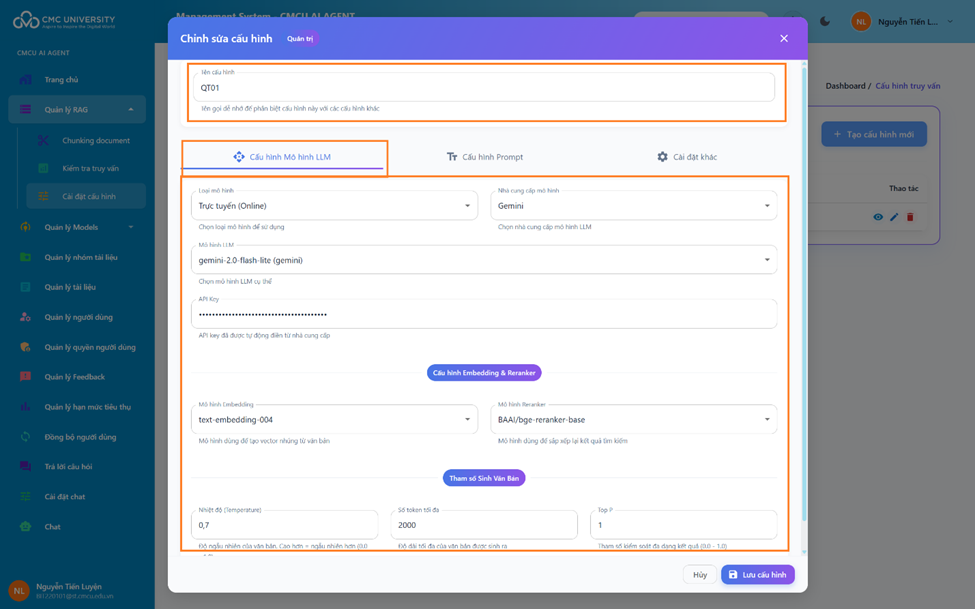Click the Hủy cancel button
Image resolution: width=975 pixels, height=609 pixels.
[700, 575]
